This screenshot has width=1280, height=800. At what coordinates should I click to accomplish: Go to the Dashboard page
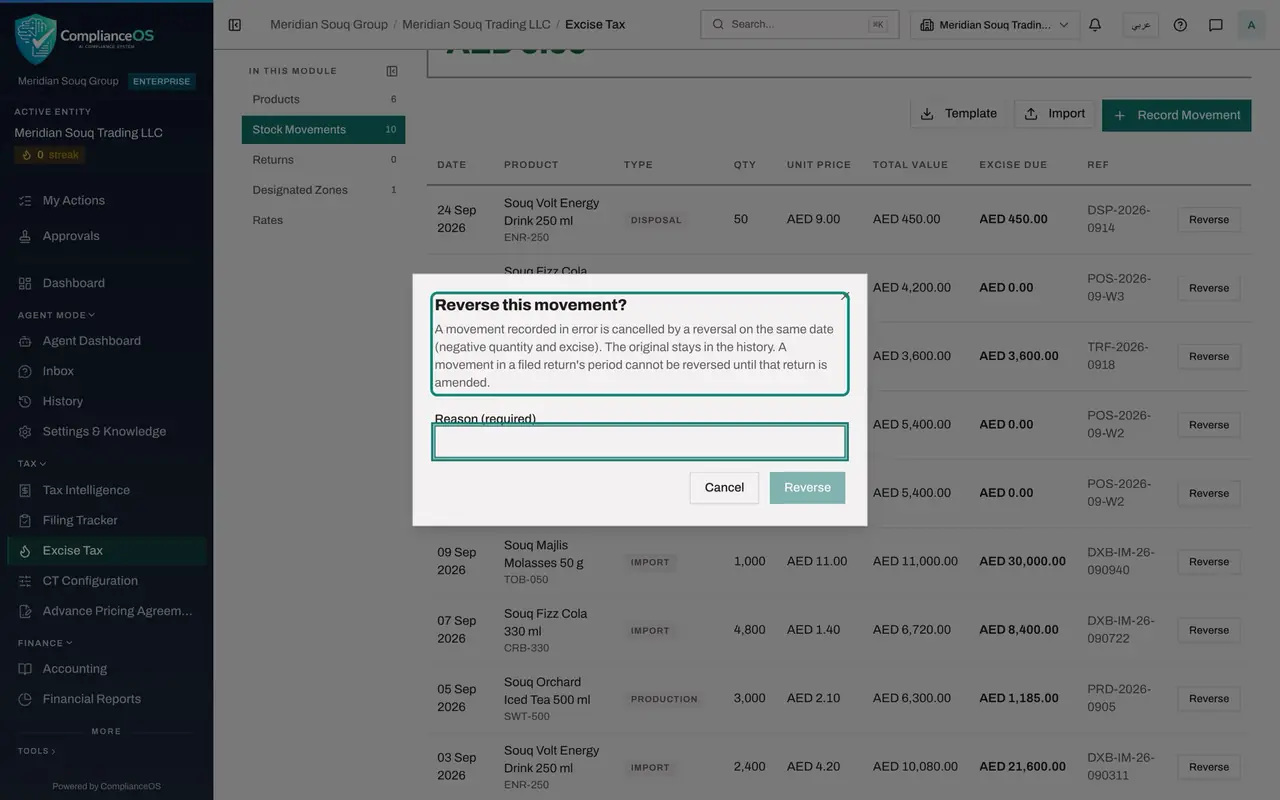coord(107,284)
